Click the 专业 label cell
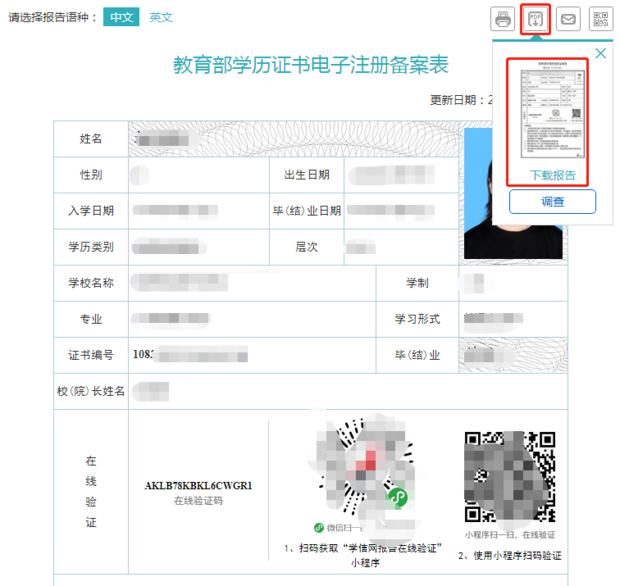 coord(91,319)
